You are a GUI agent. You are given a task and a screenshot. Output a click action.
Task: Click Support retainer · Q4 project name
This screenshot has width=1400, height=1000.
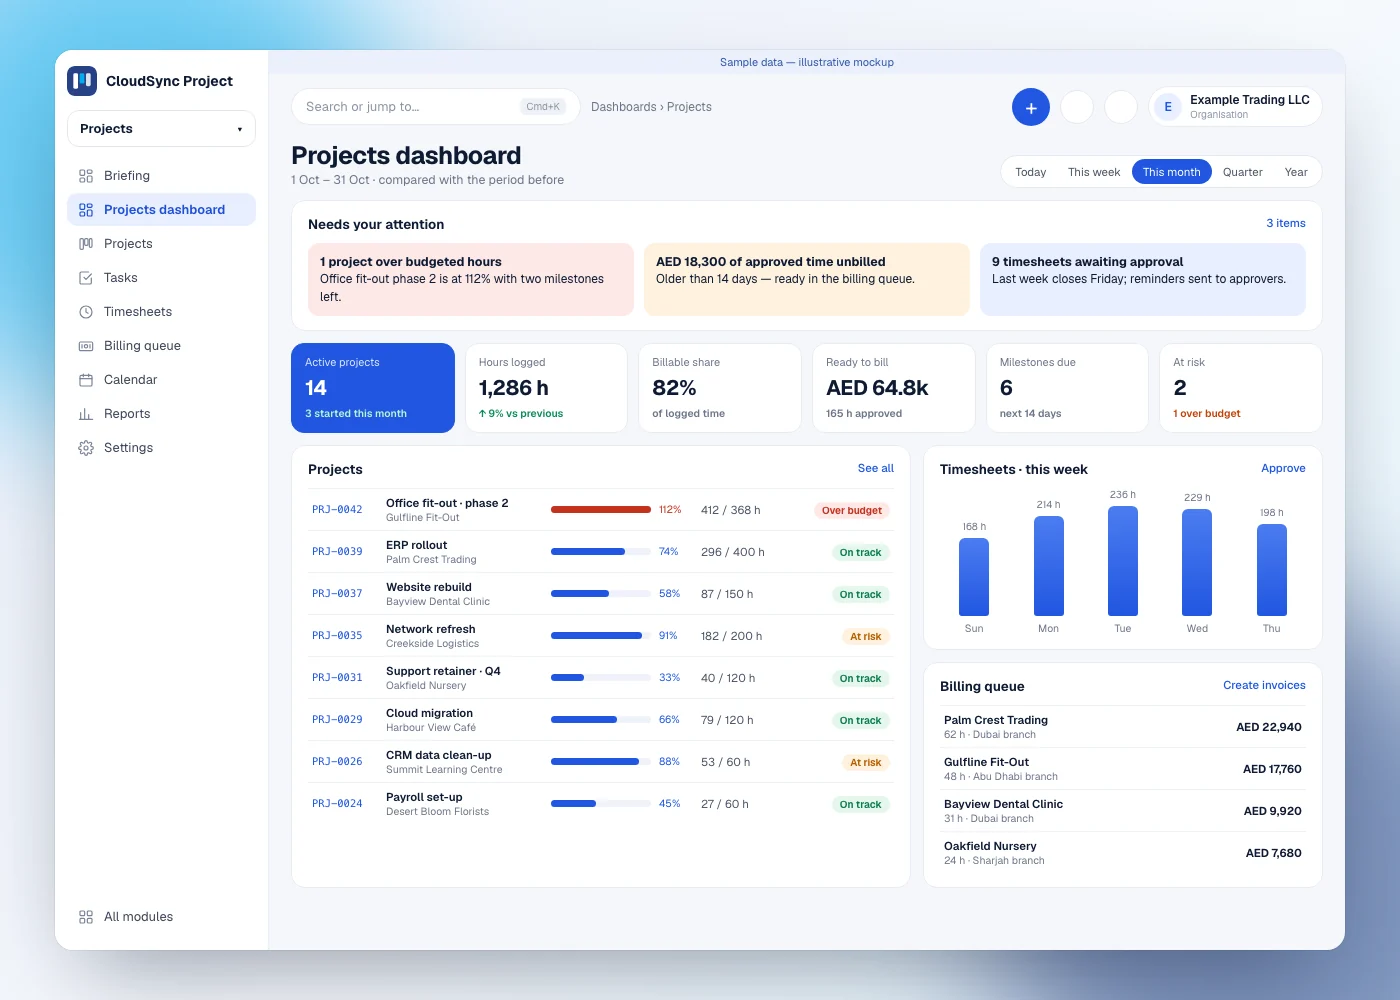click(x=444, y=671)
